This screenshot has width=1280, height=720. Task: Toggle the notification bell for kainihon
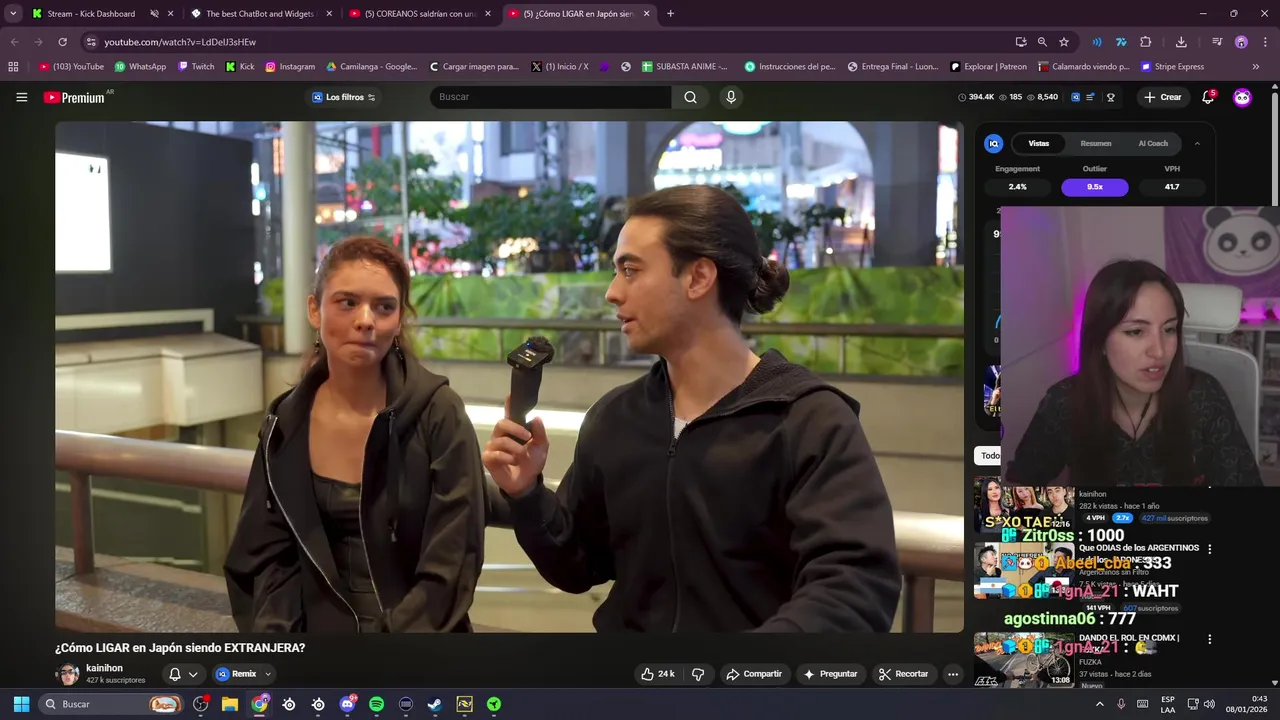(175, 674)
